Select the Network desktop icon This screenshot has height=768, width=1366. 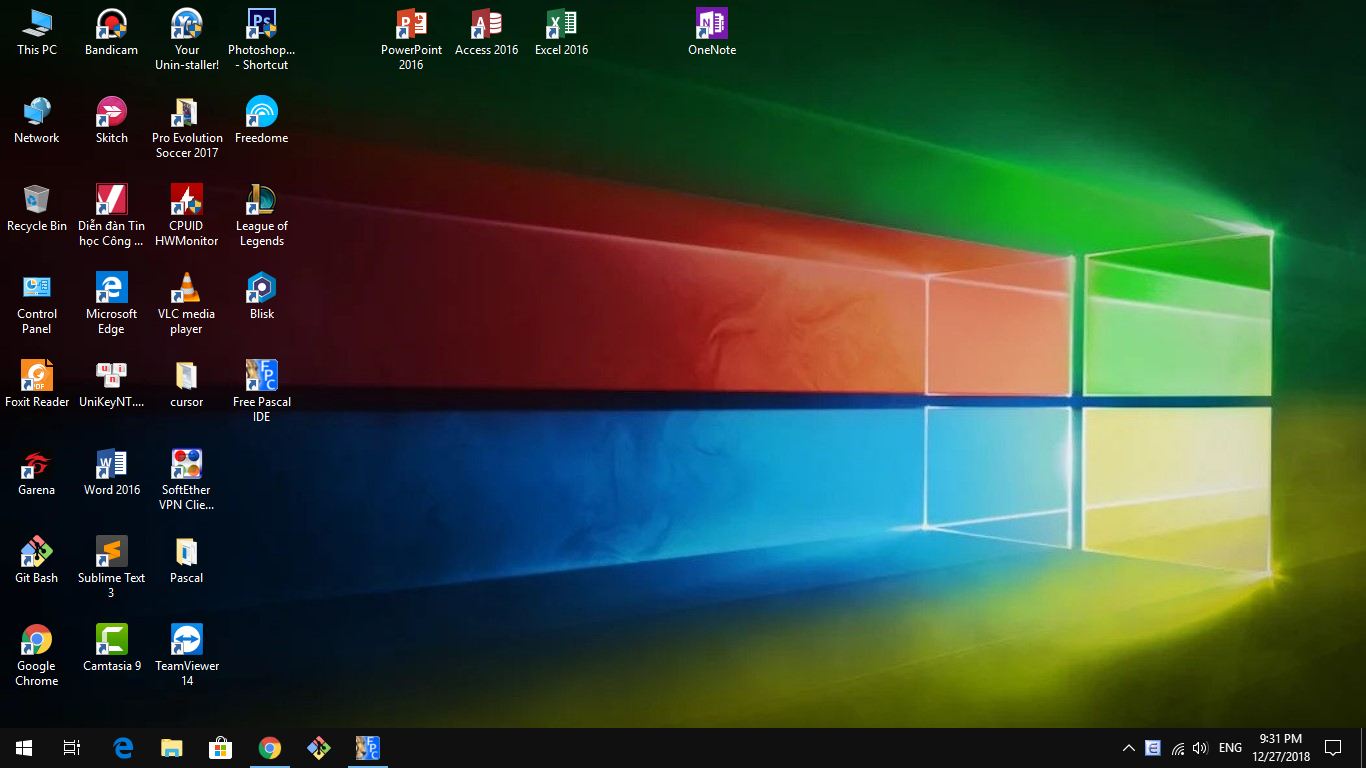pos(37,120)
